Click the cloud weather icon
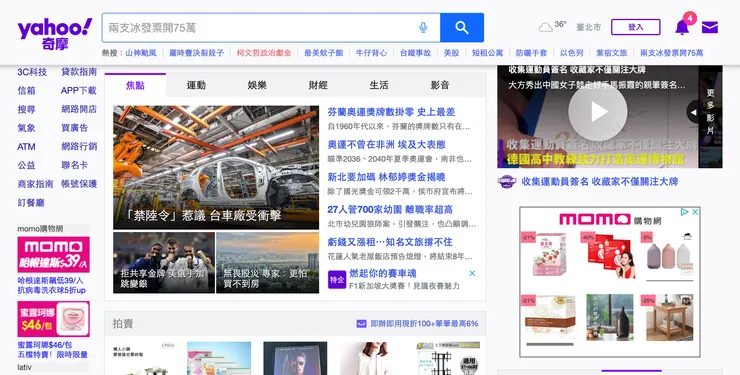 546,28
